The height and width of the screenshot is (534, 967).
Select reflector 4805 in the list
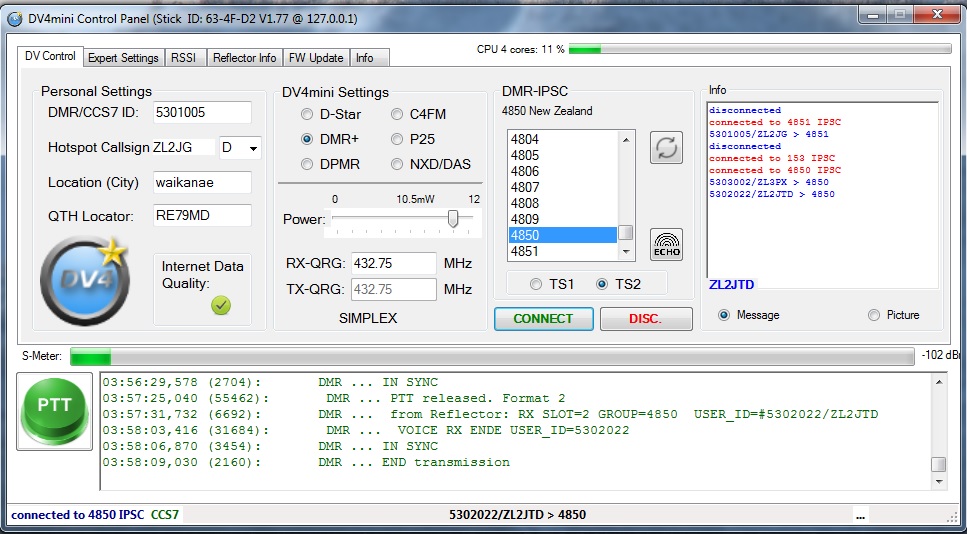tap(562, 155)
